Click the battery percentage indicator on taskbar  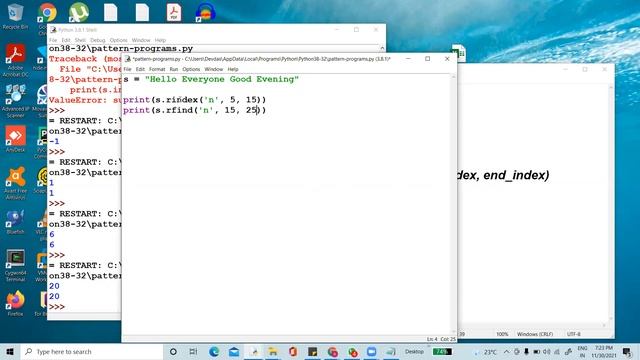442,351
